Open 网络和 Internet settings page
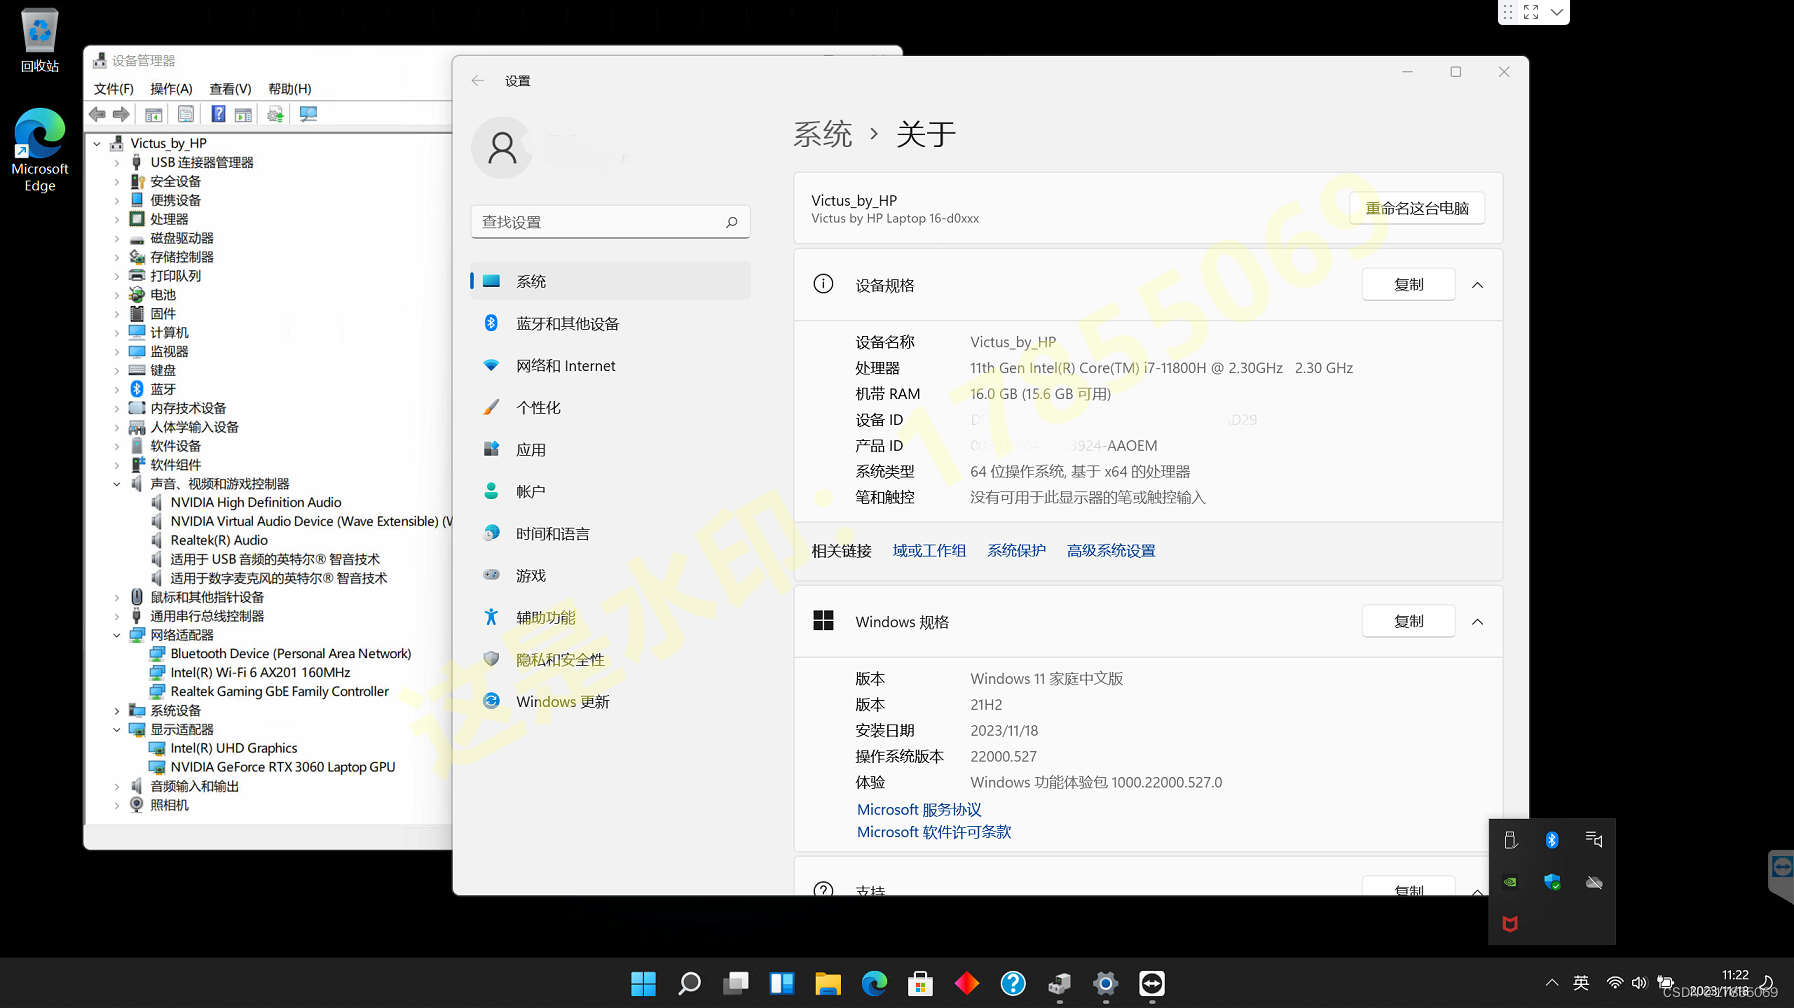 coord(610,365)
